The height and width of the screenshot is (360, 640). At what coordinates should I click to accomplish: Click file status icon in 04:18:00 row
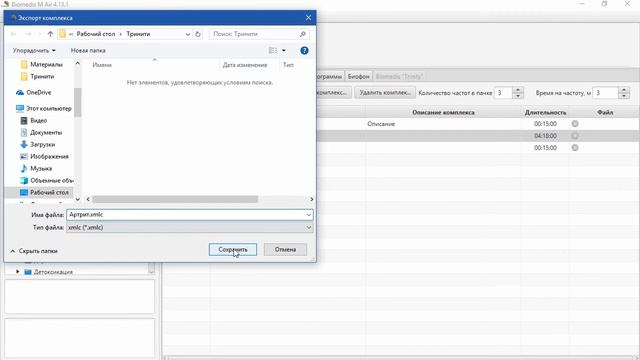click(575, 136)
